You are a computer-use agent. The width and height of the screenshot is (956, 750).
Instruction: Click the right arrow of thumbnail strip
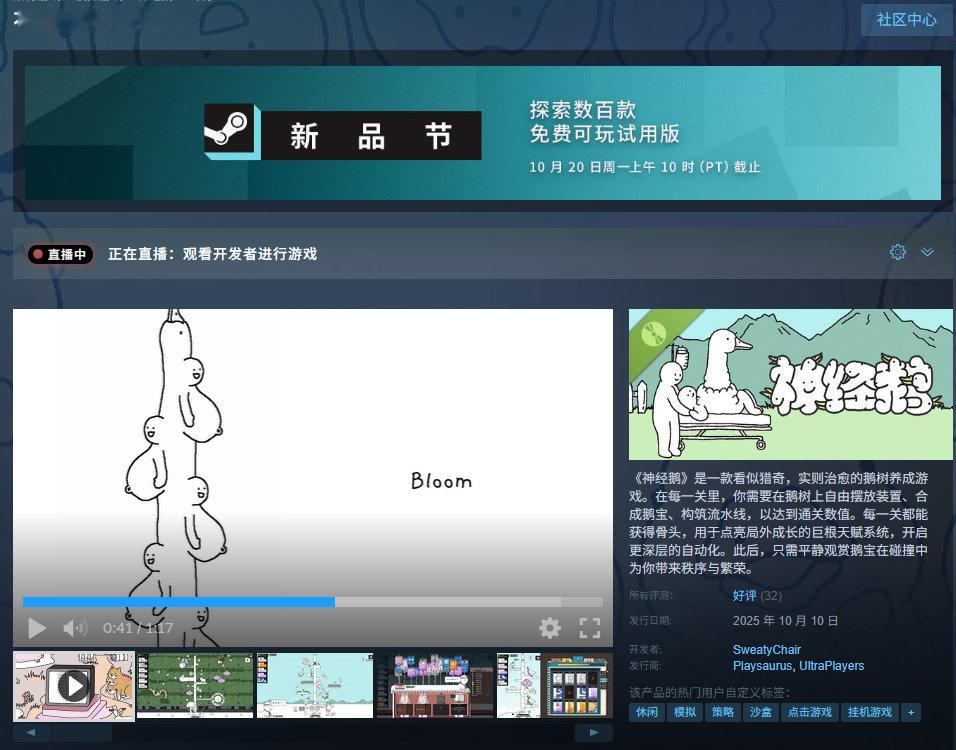pos(594,732)
